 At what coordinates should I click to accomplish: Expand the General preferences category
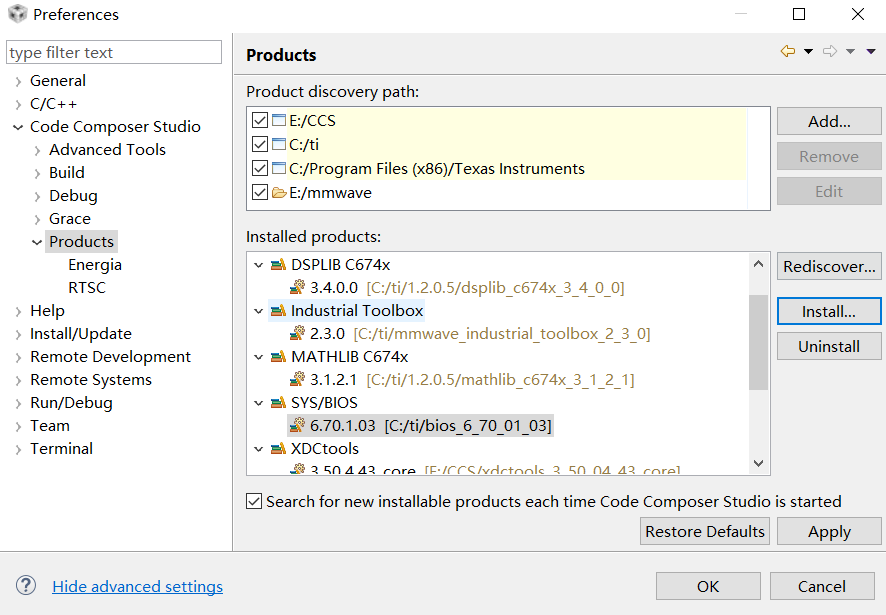(18, 81)
